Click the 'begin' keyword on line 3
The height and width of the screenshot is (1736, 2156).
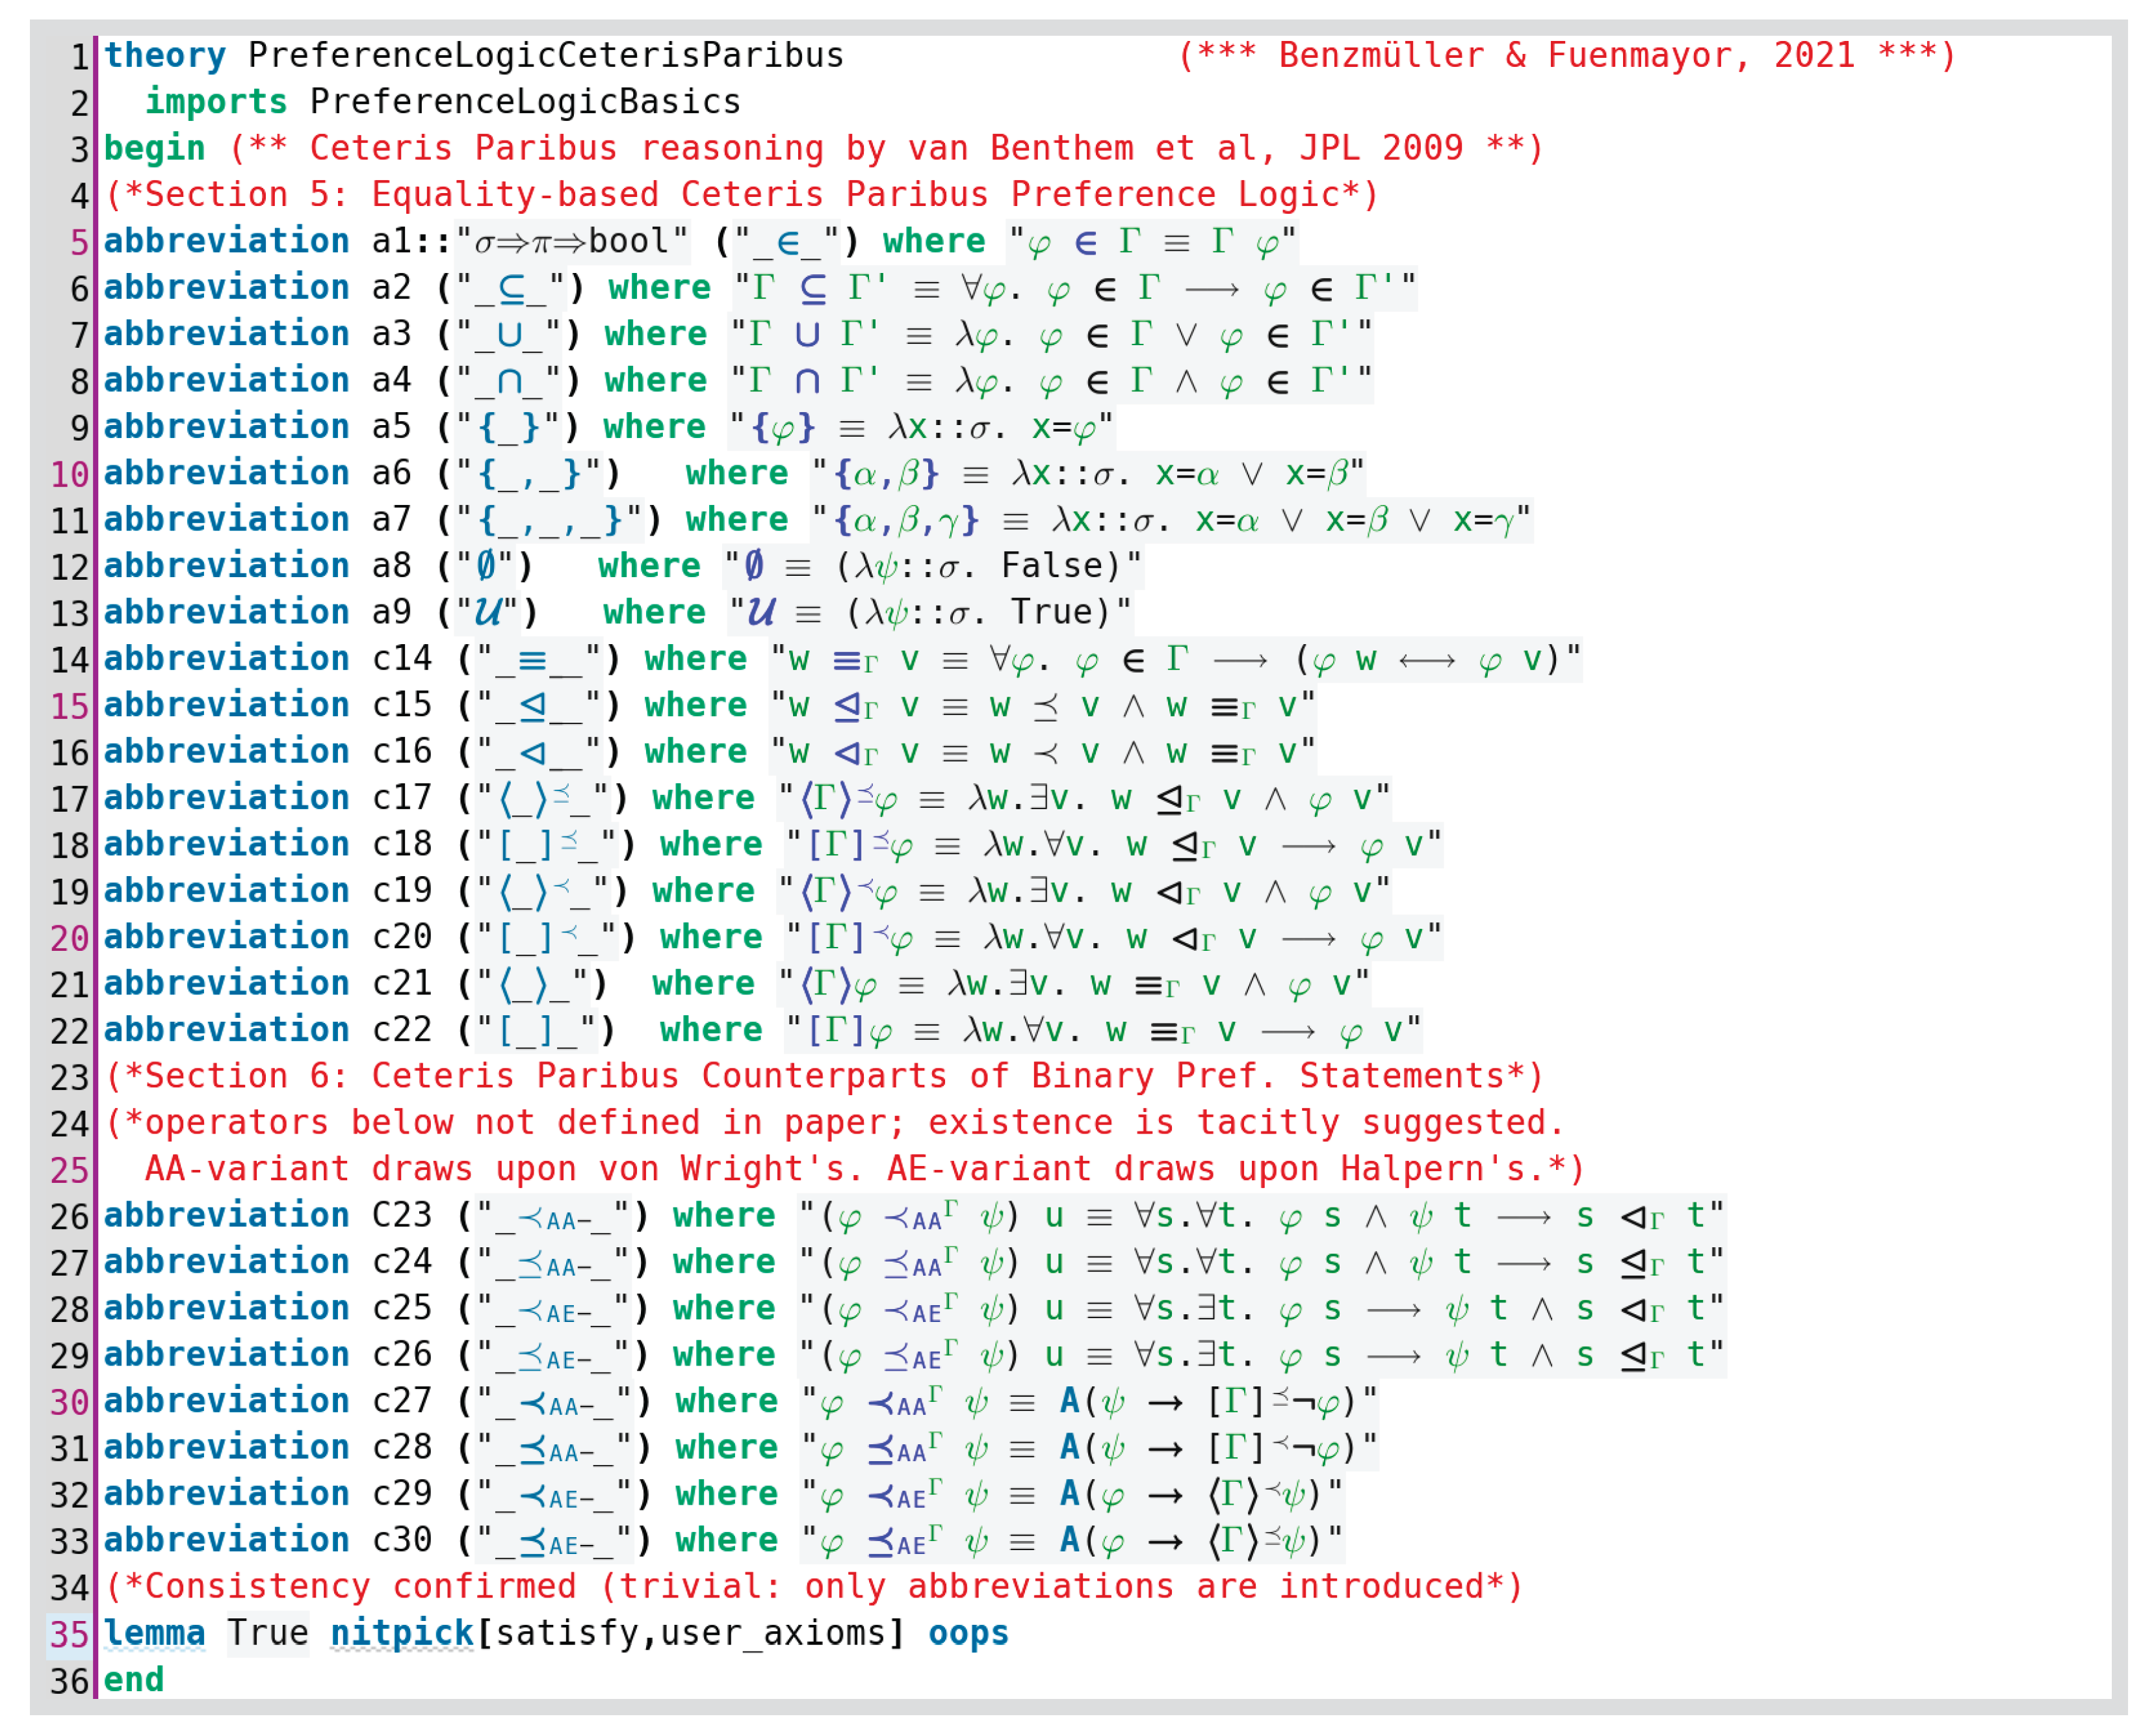point(154,149)
